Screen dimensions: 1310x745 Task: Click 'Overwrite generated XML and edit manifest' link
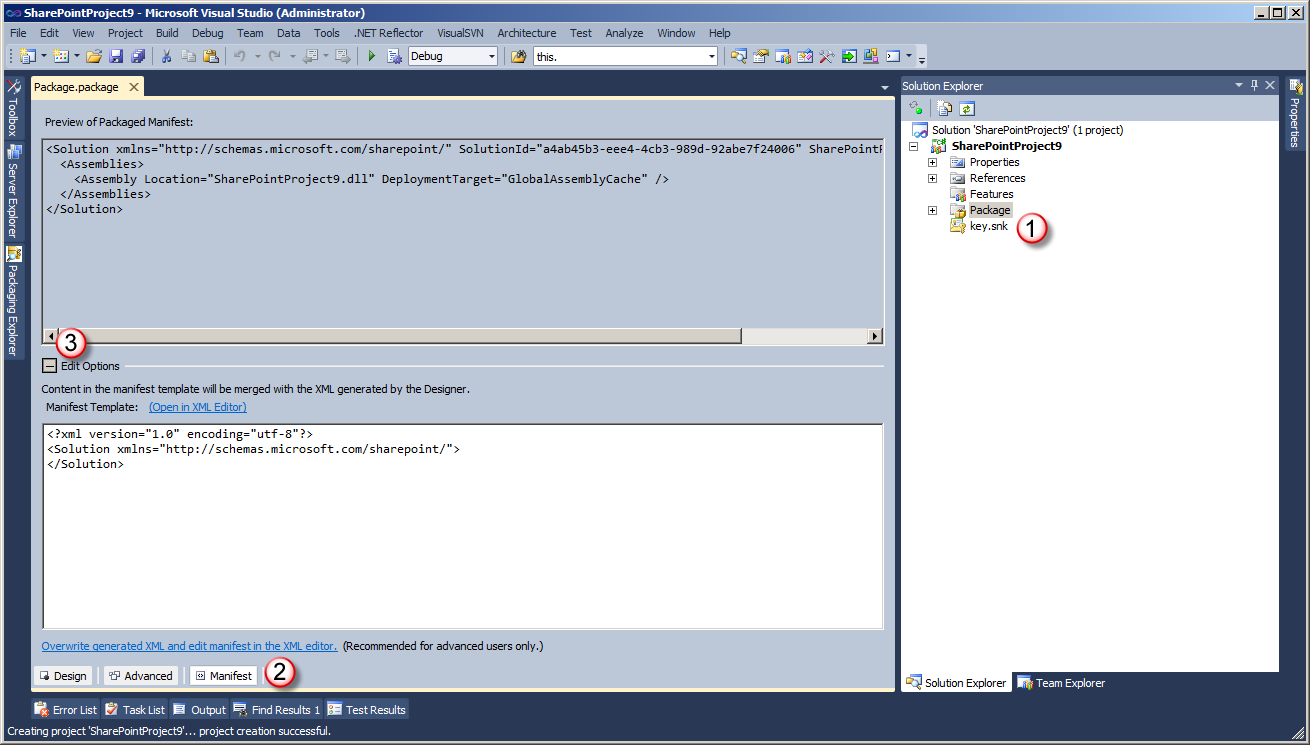point(189,646)
